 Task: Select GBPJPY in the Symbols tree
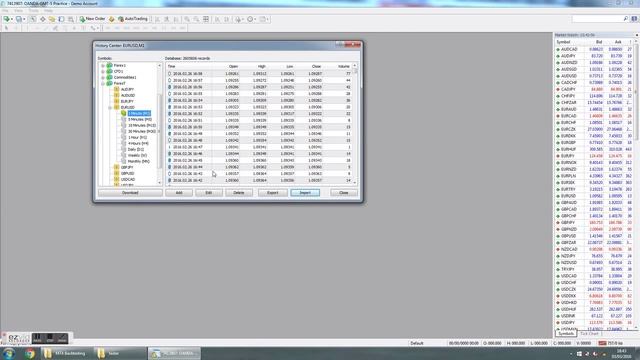[x=127, y=167]
